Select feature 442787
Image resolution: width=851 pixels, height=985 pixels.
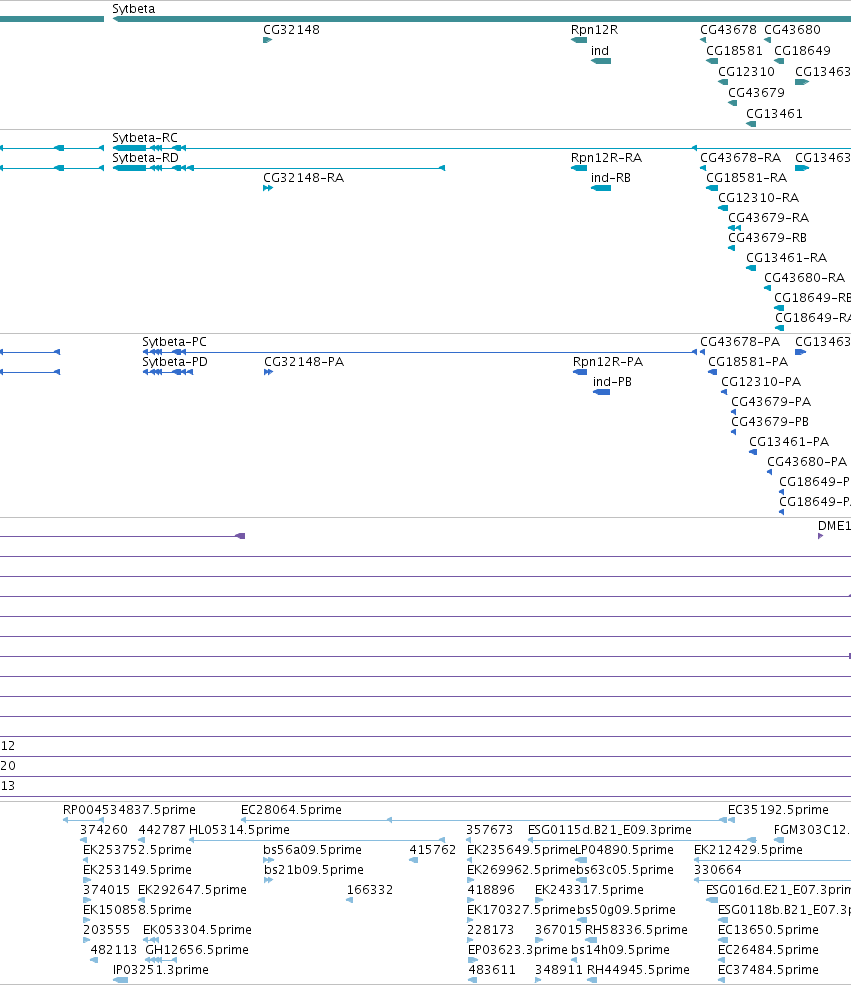tap(162, 830)
